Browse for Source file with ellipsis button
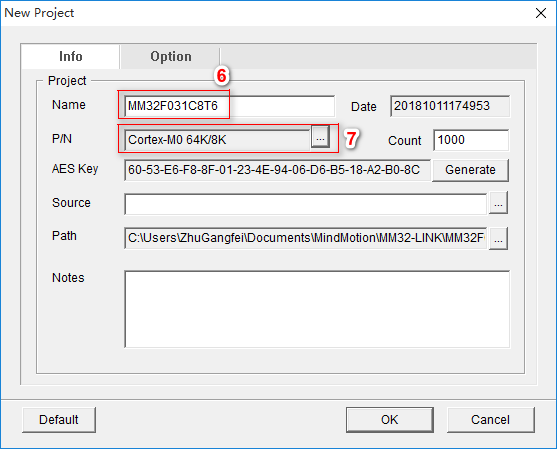The width and height of the screenshot is (557, 449). (x=498, y=202)
